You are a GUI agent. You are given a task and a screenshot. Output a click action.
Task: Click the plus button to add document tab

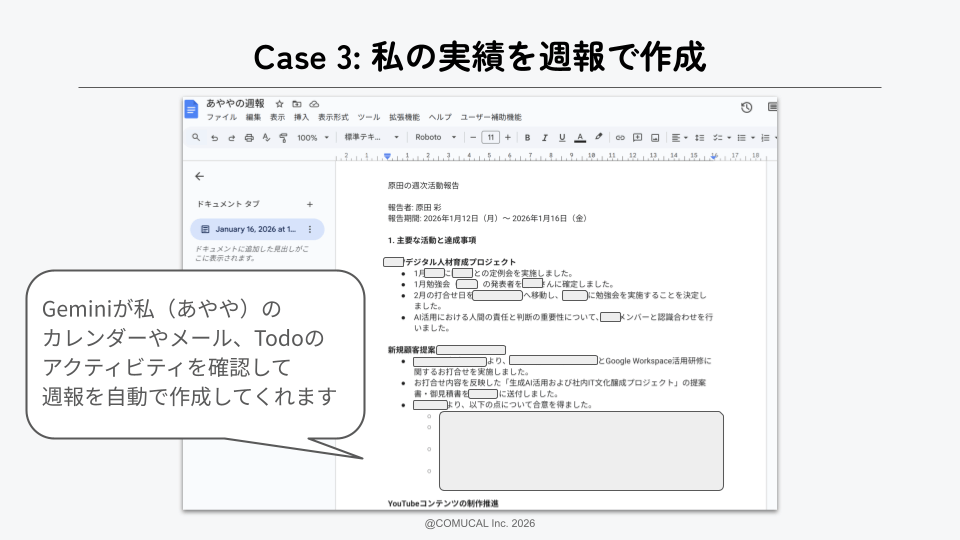pos(309,204)
